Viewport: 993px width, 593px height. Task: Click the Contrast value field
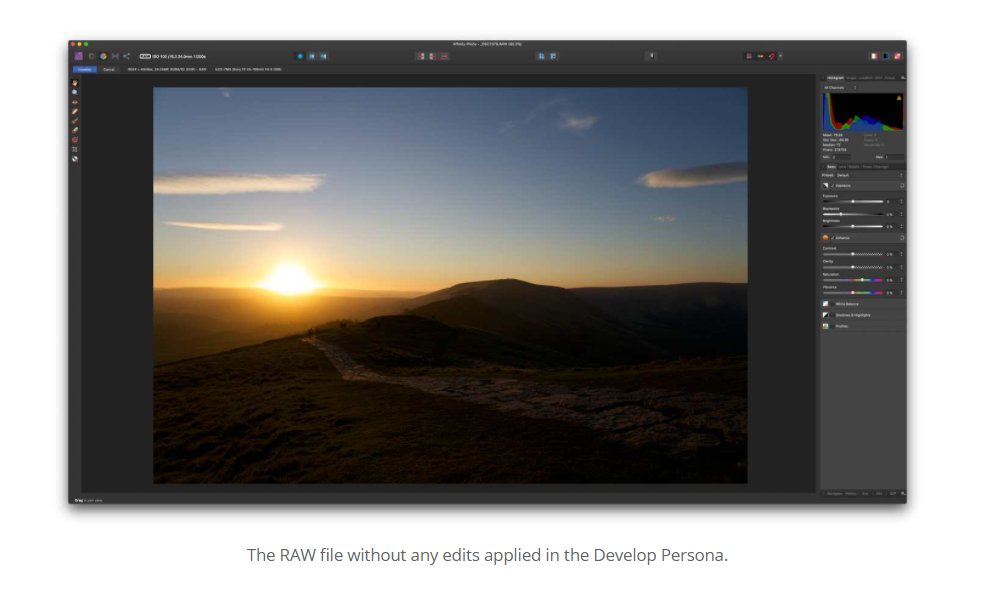point(890,254)
